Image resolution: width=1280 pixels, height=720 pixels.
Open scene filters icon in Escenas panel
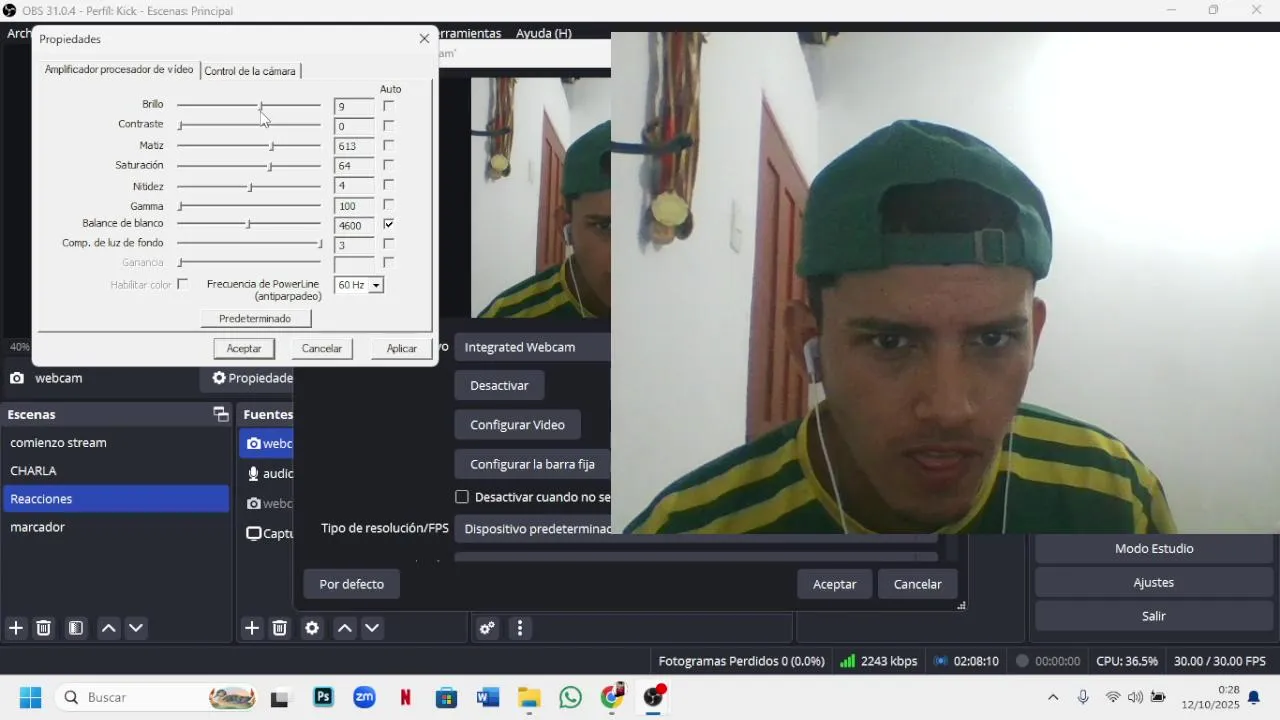coord(75,628)
